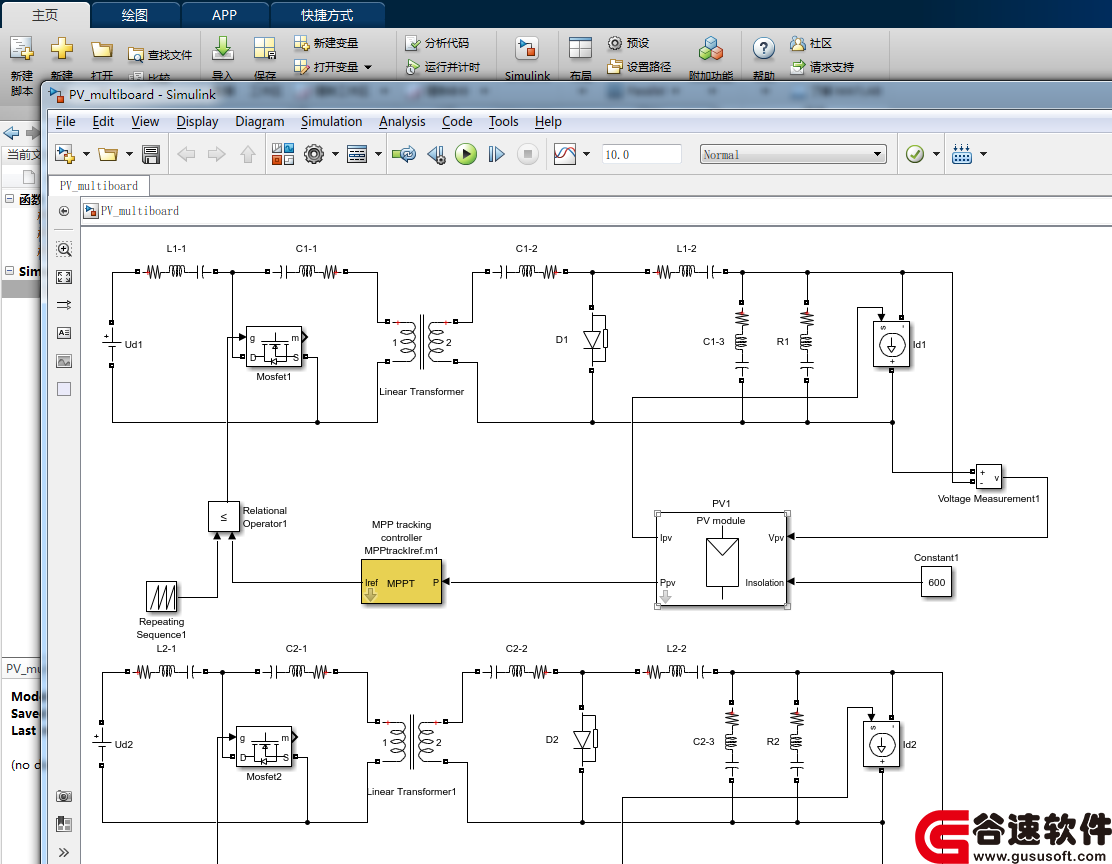Viewport: 1112px width, 864px height.
Task: Open the Model Explorer icon
Action: click(357, 154)
